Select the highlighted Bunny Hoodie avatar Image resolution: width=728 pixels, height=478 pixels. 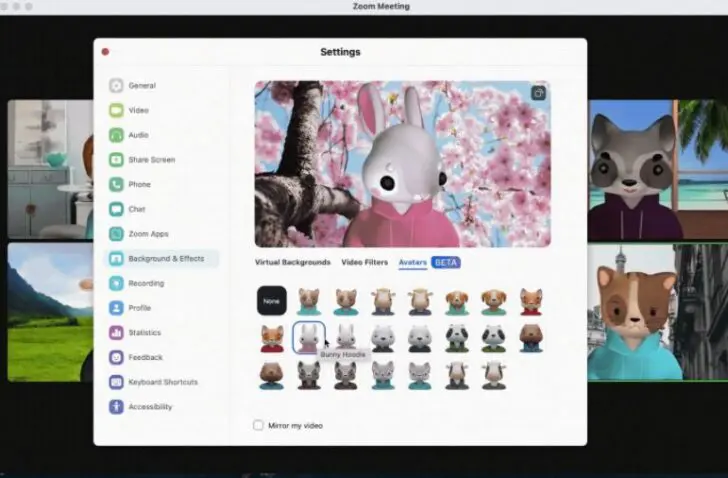309,338
